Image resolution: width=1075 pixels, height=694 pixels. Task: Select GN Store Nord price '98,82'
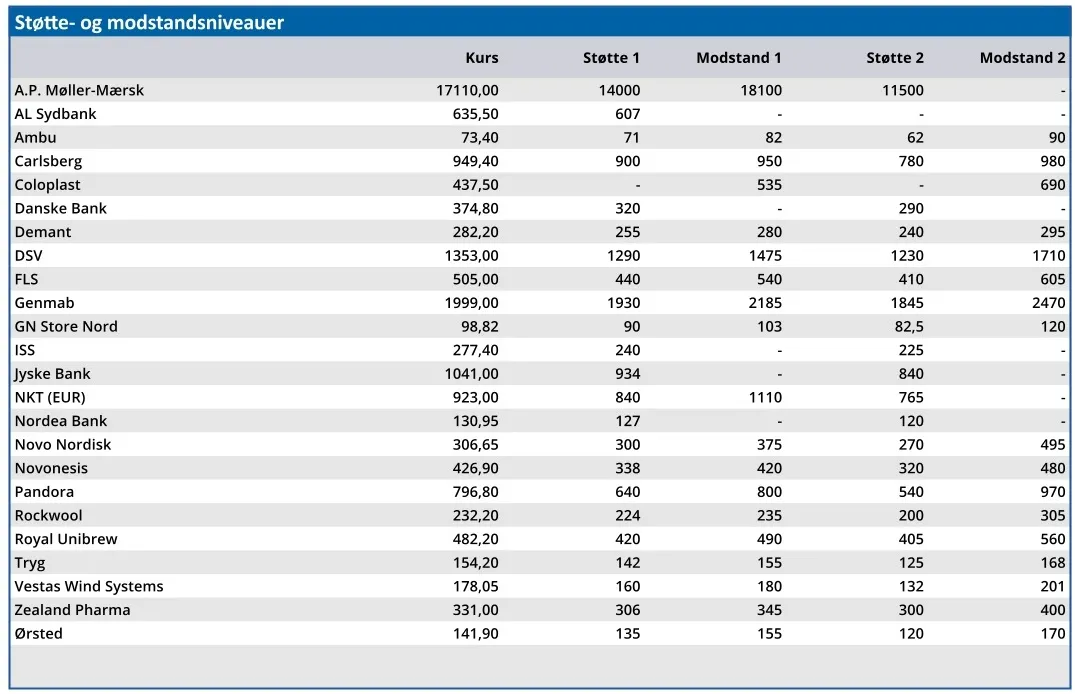[479, 326]
